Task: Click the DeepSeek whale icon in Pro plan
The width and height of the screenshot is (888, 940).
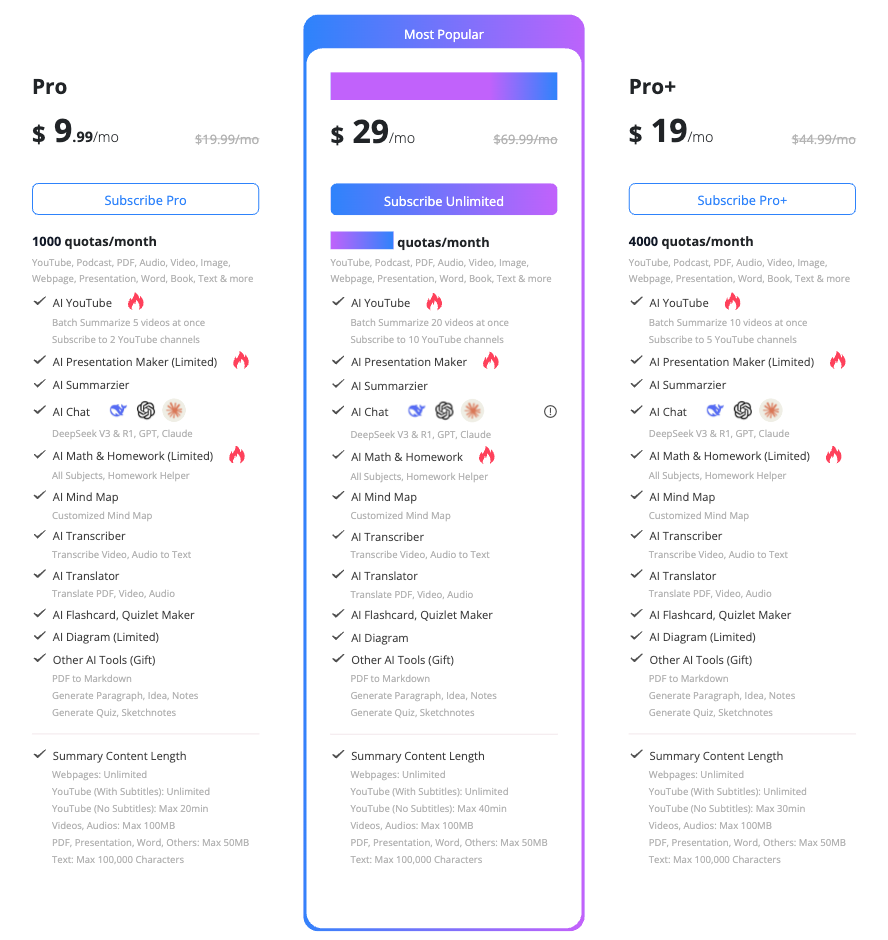Action: pos(119,411)
